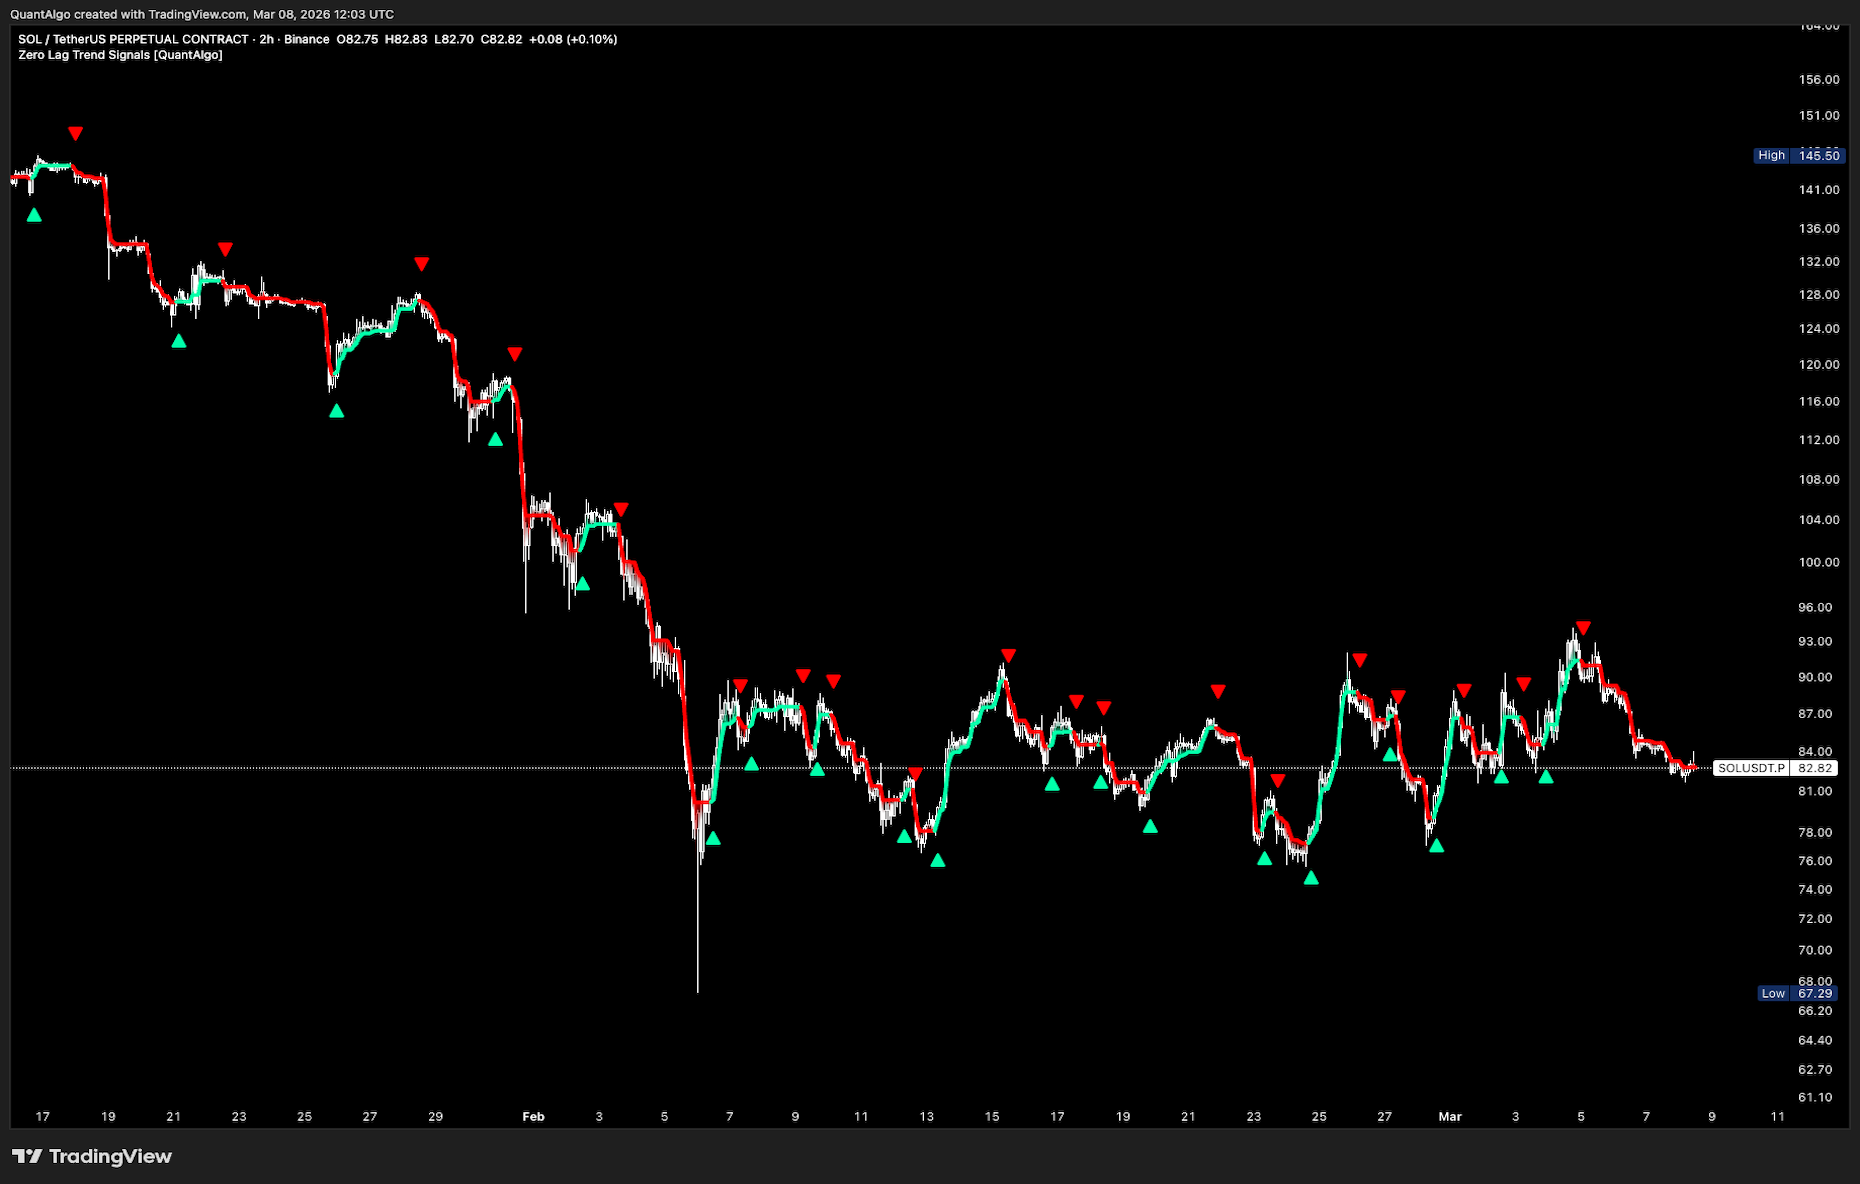The height and width of the screenshot is (1184, 1860).
Task: Click the topmost red sell arrow near 151
Action: (75, 133)
